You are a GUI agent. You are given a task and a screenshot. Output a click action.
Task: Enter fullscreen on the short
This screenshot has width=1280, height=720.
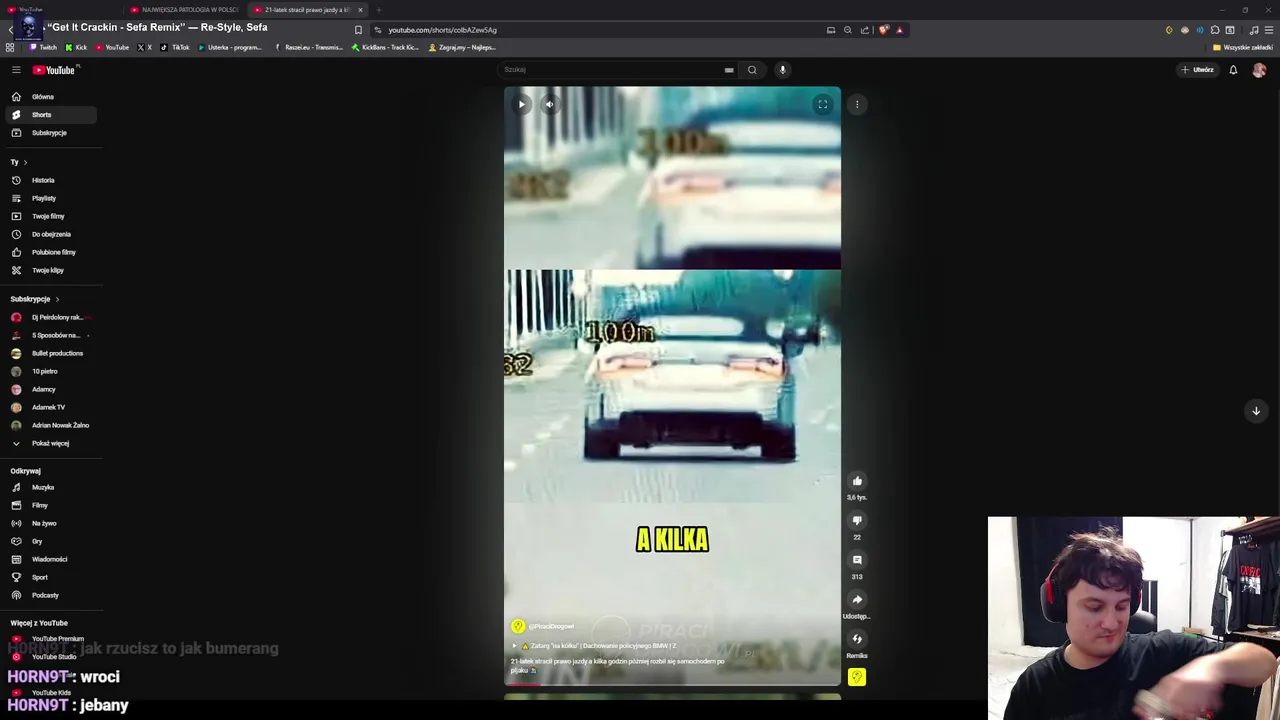(822, 104)
